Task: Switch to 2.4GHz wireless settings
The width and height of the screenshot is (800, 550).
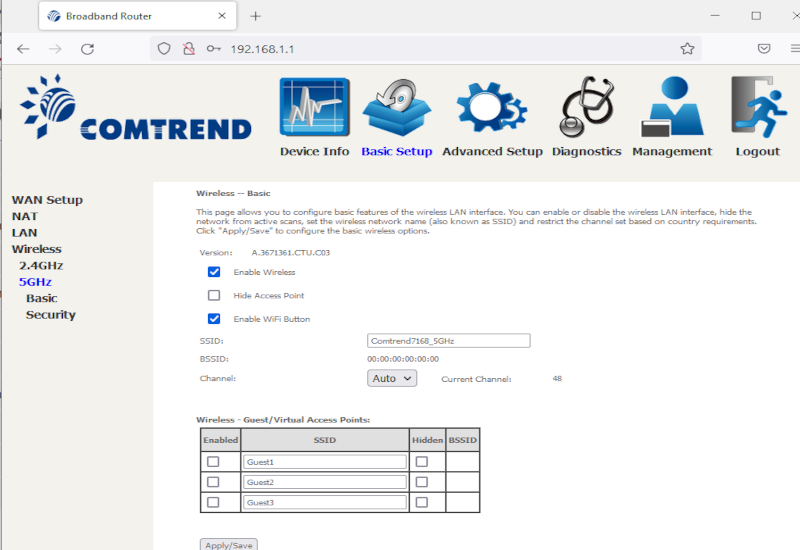Action: point(41,265)
